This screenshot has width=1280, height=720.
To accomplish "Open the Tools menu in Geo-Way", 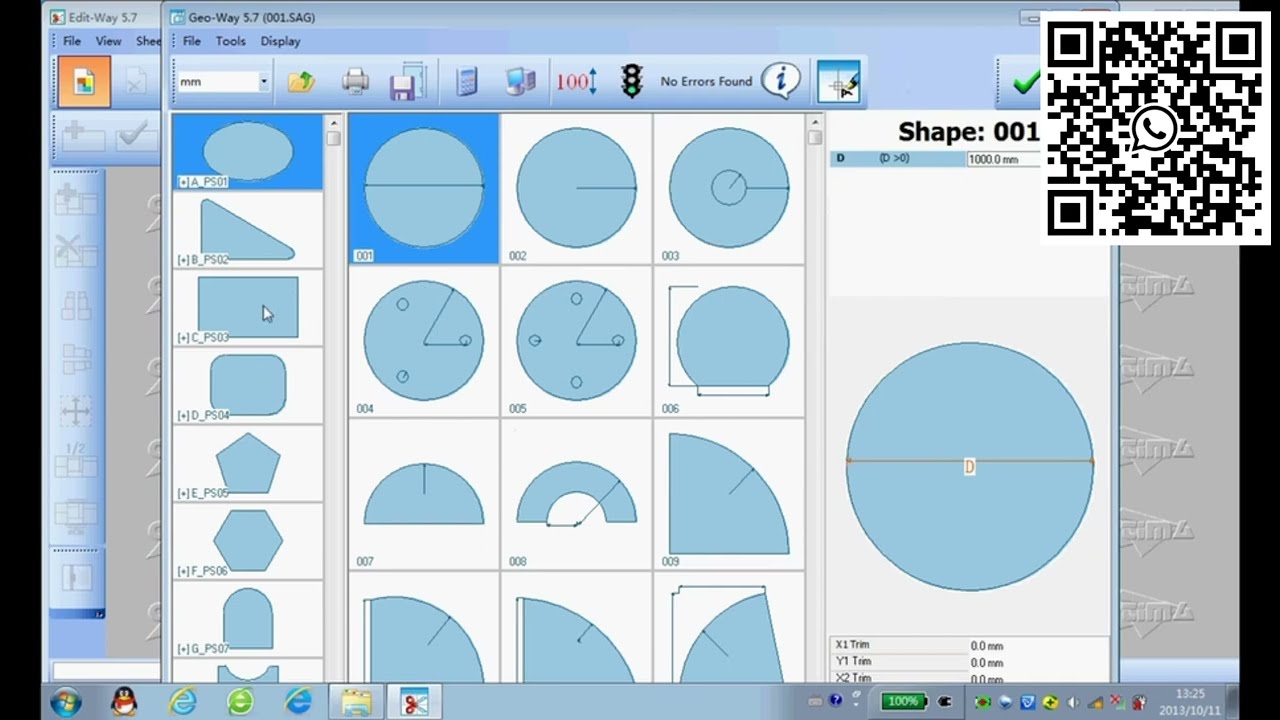I will point(230,41).
